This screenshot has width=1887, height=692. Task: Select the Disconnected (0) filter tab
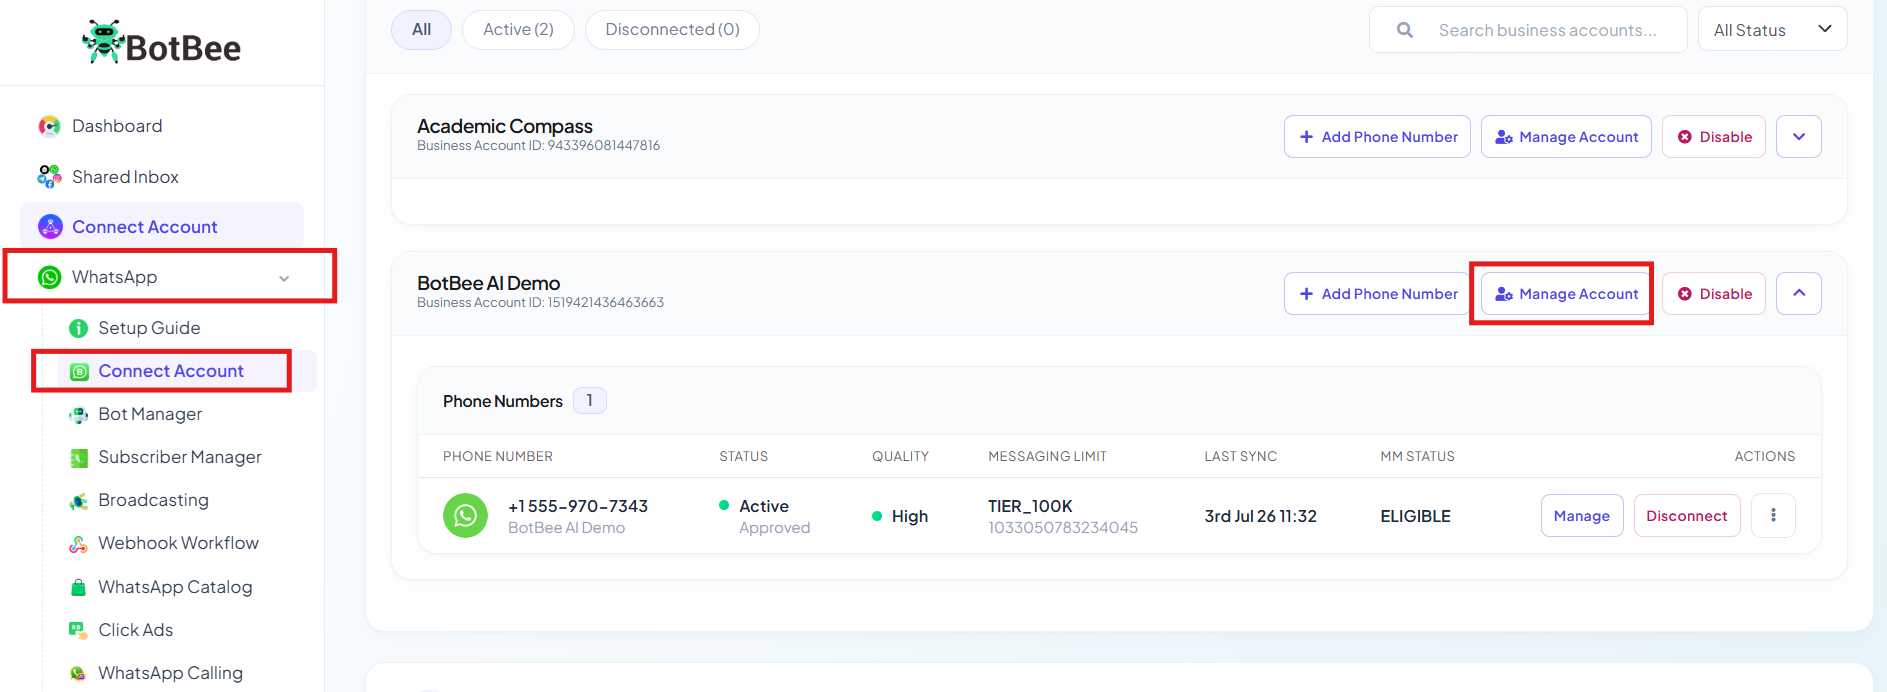(672, 30)
